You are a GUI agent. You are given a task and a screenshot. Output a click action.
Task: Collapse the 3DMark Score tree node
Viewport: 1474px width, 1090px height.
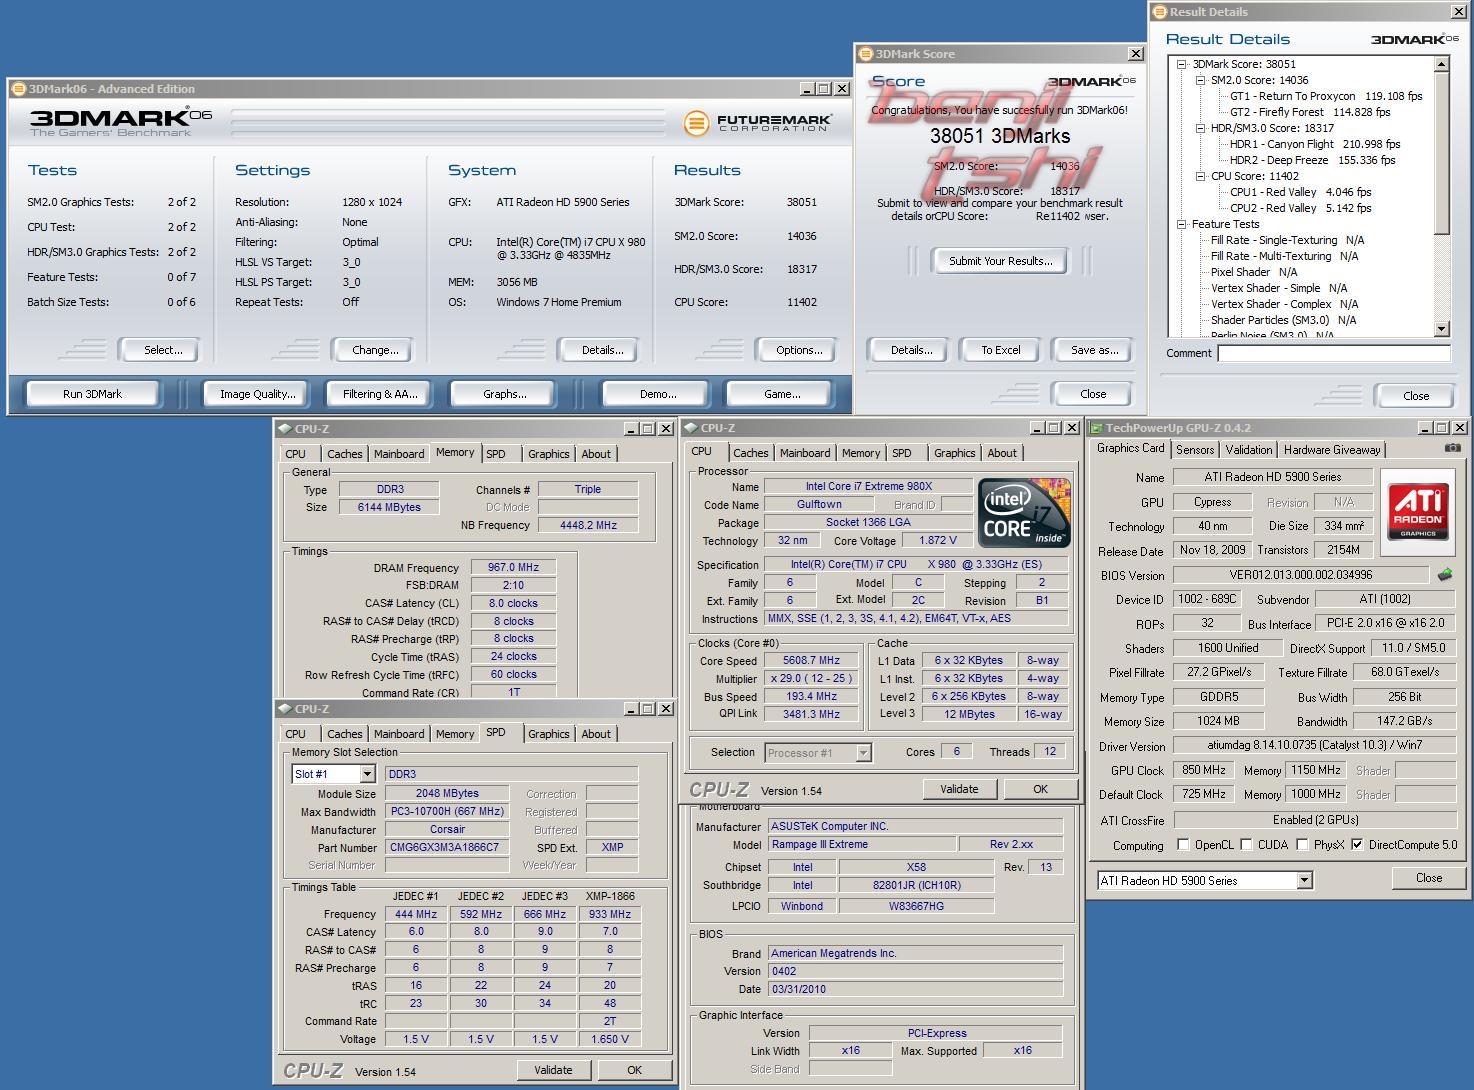point(1181,64)
